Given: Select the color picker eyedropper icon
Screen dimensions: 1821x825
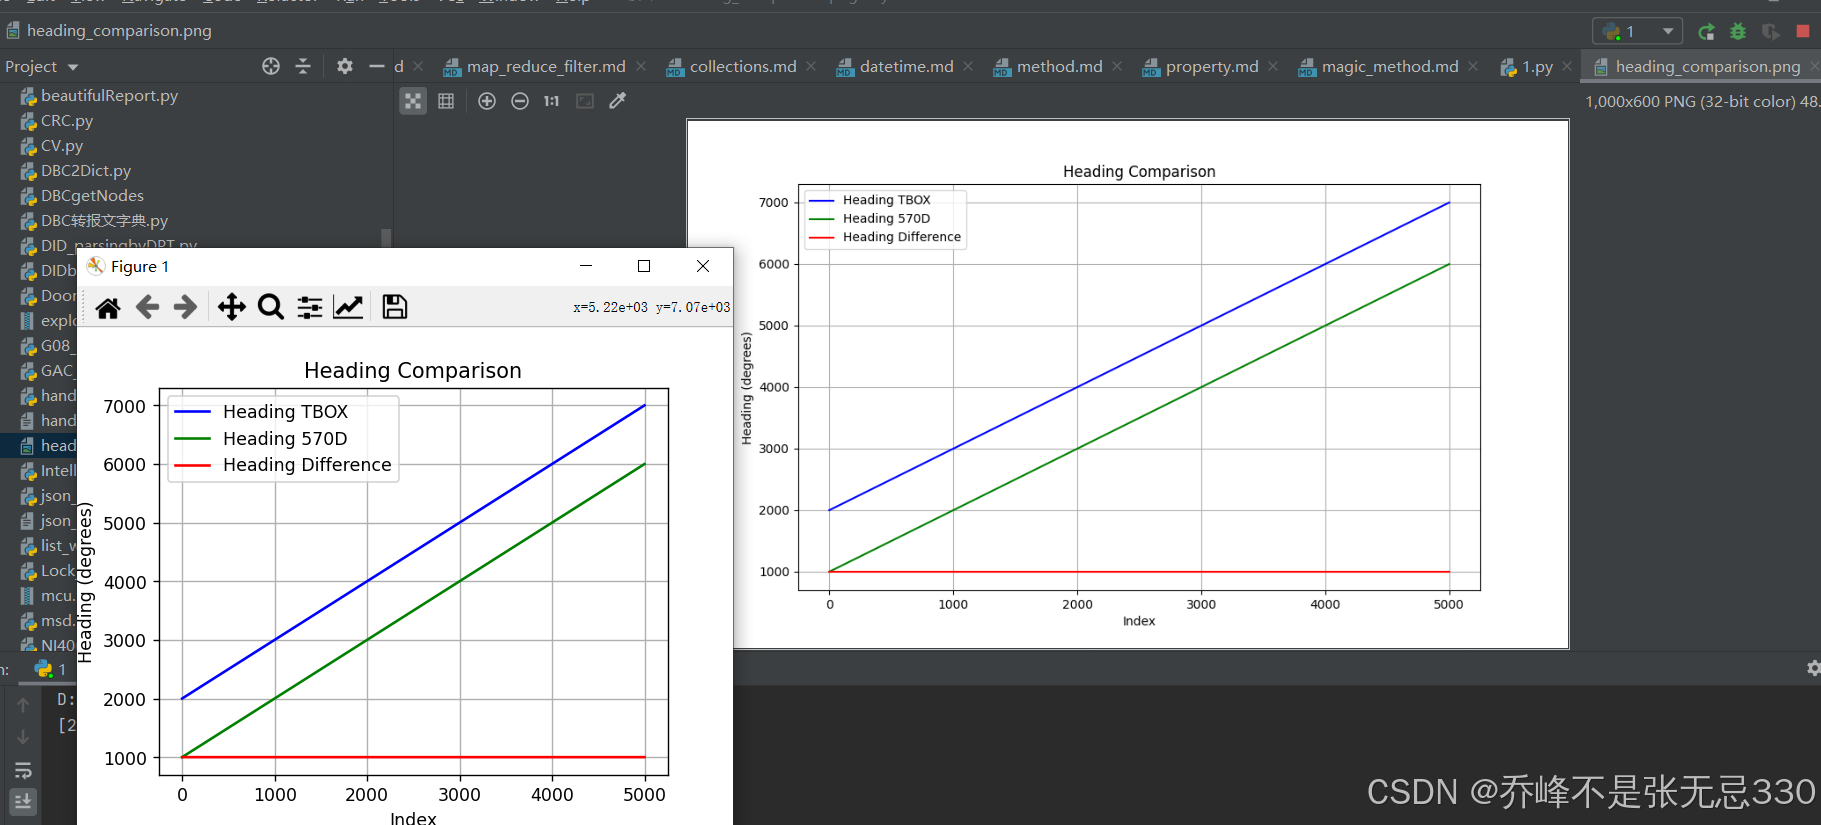Looking at the screenshot, I should pos(618,101).
